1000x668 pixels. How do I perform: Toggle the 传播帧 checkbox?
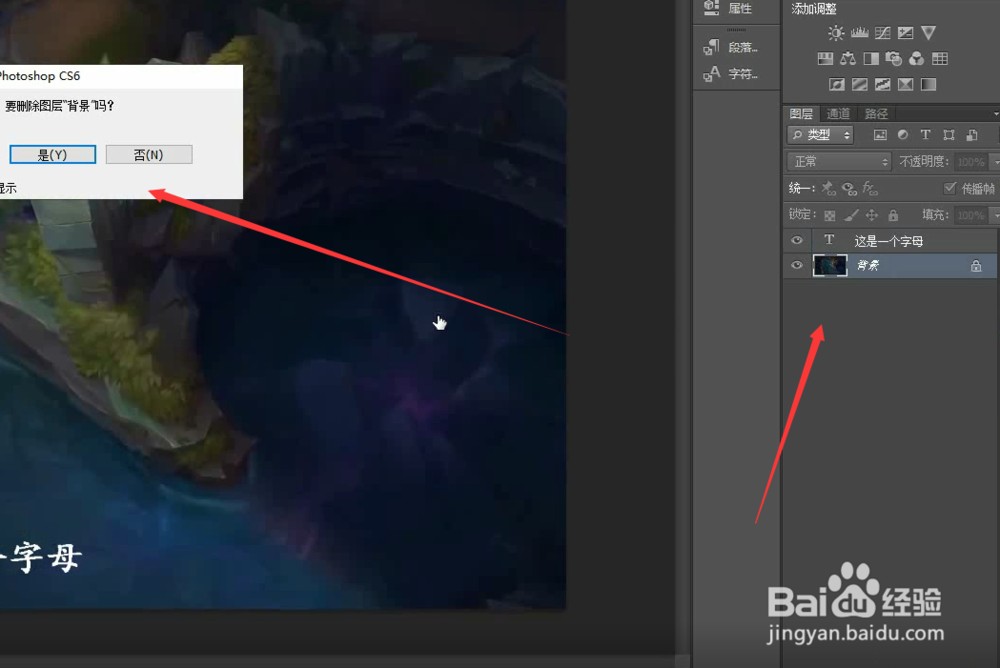coord(950,188)
